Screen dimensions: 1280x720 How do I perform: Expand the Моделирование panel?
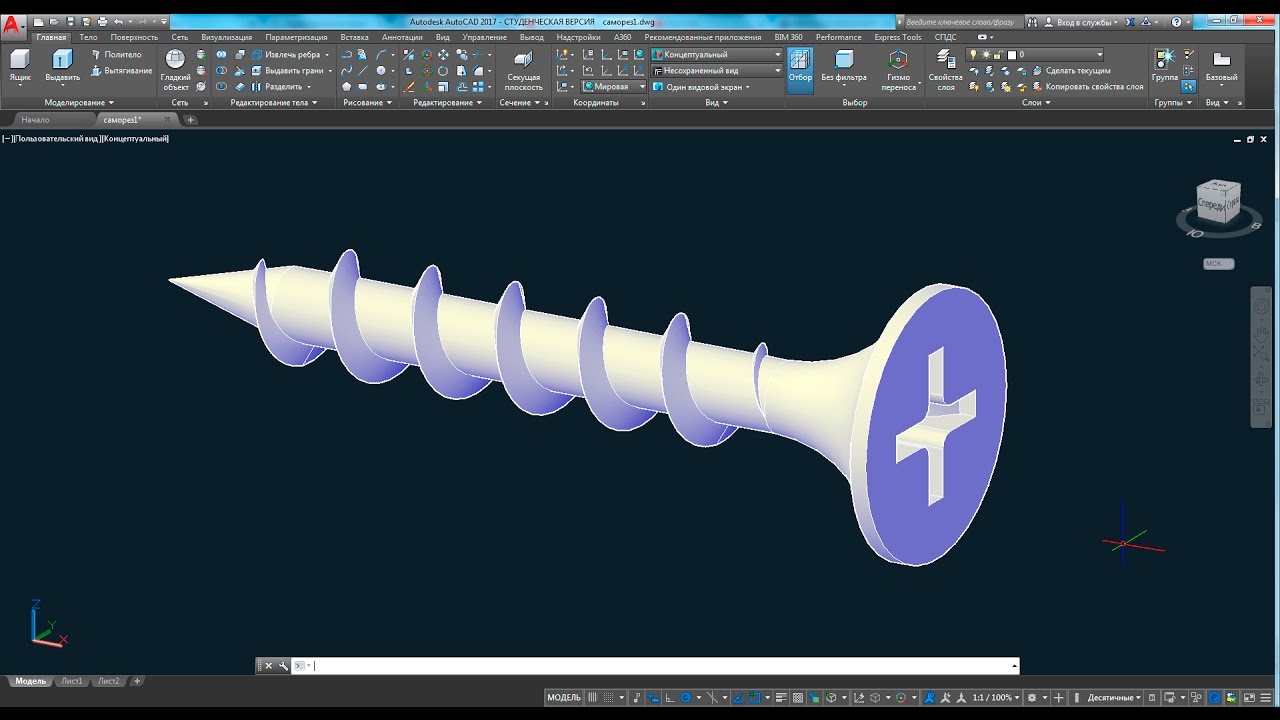(79, 103)
